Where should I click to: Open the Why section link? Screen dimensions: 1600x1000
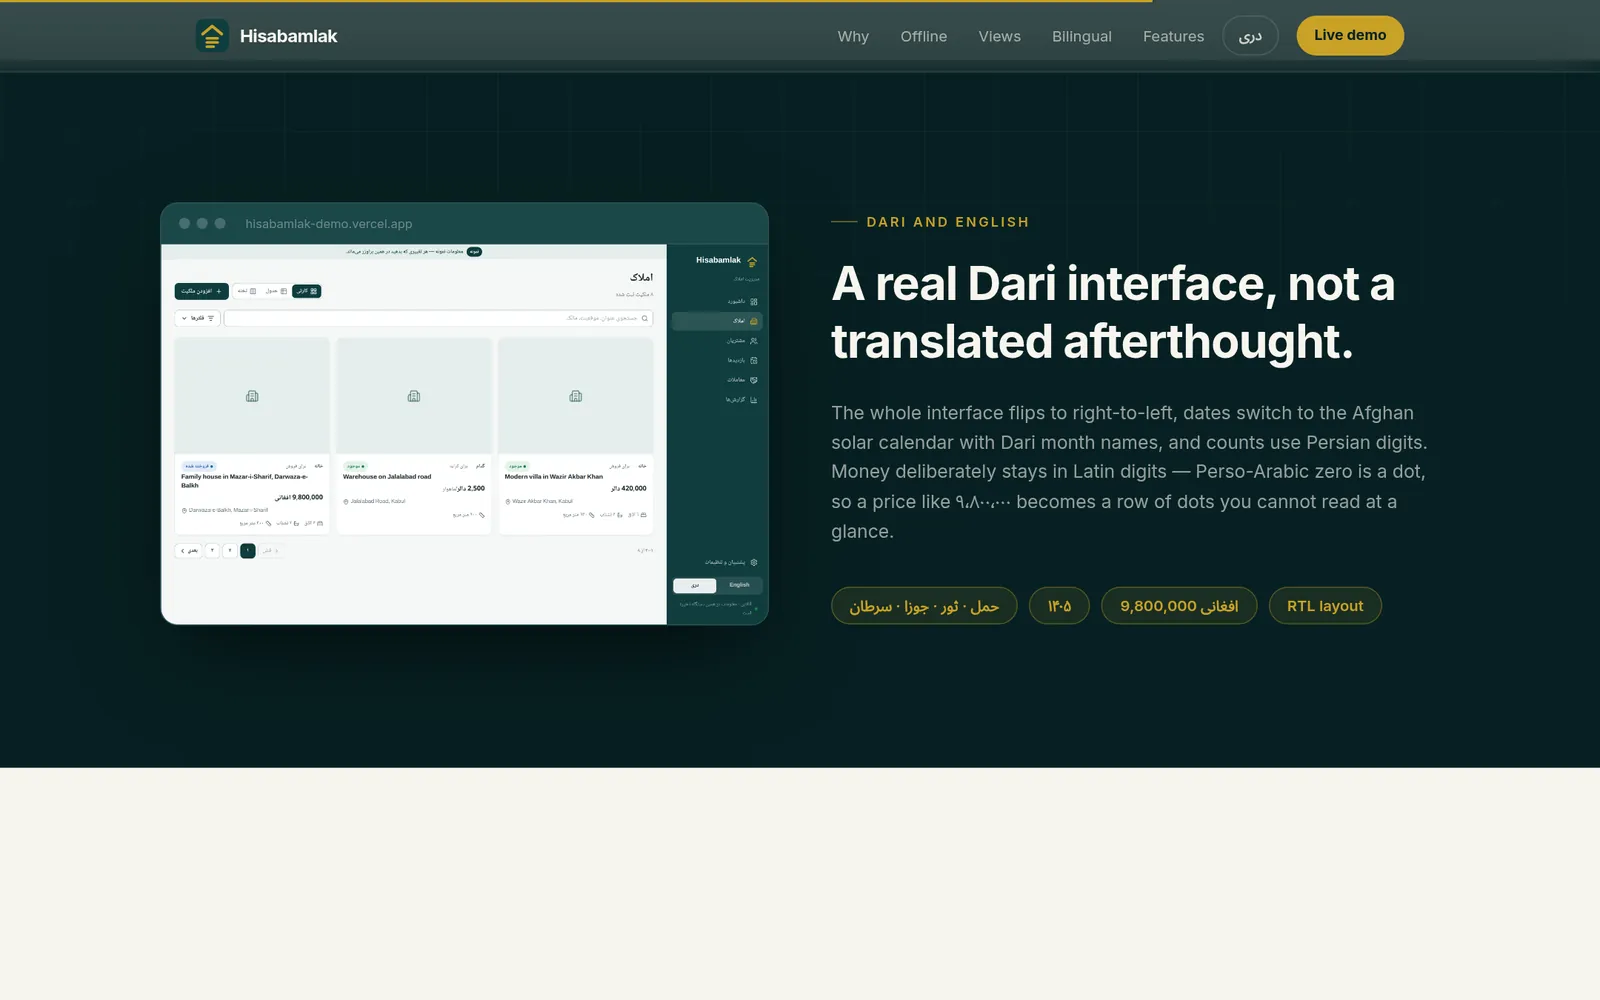tap(853, 36)
